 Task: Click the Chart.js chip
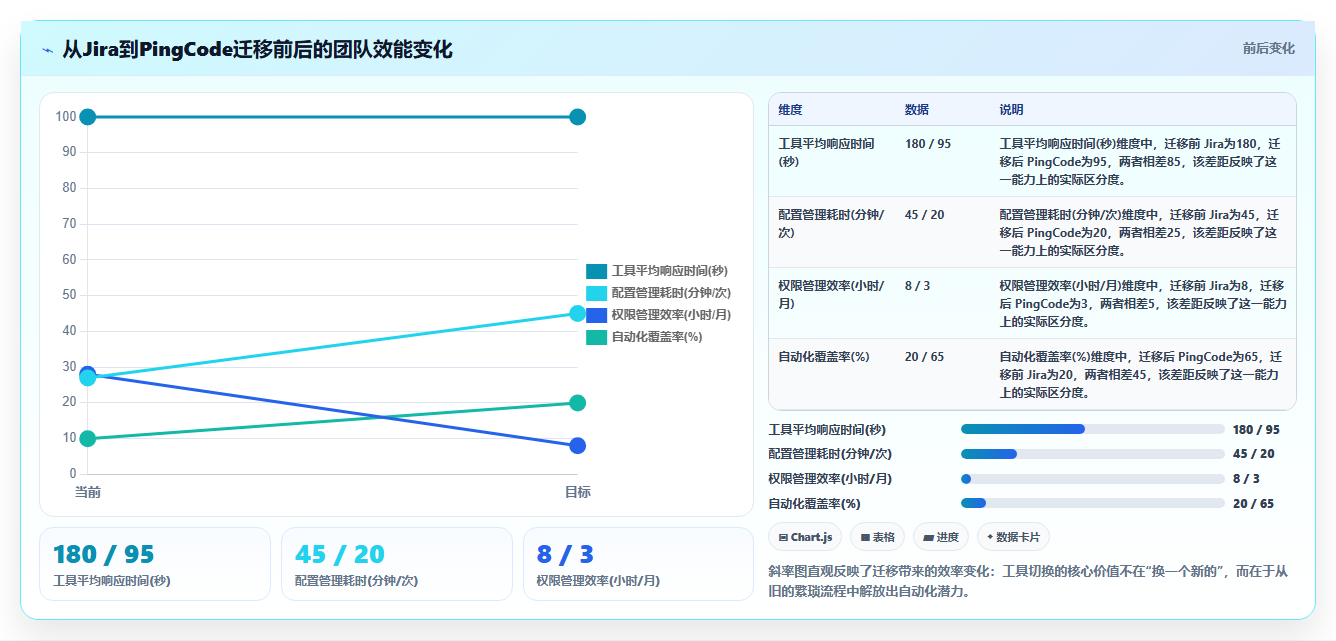coord(805,537)
